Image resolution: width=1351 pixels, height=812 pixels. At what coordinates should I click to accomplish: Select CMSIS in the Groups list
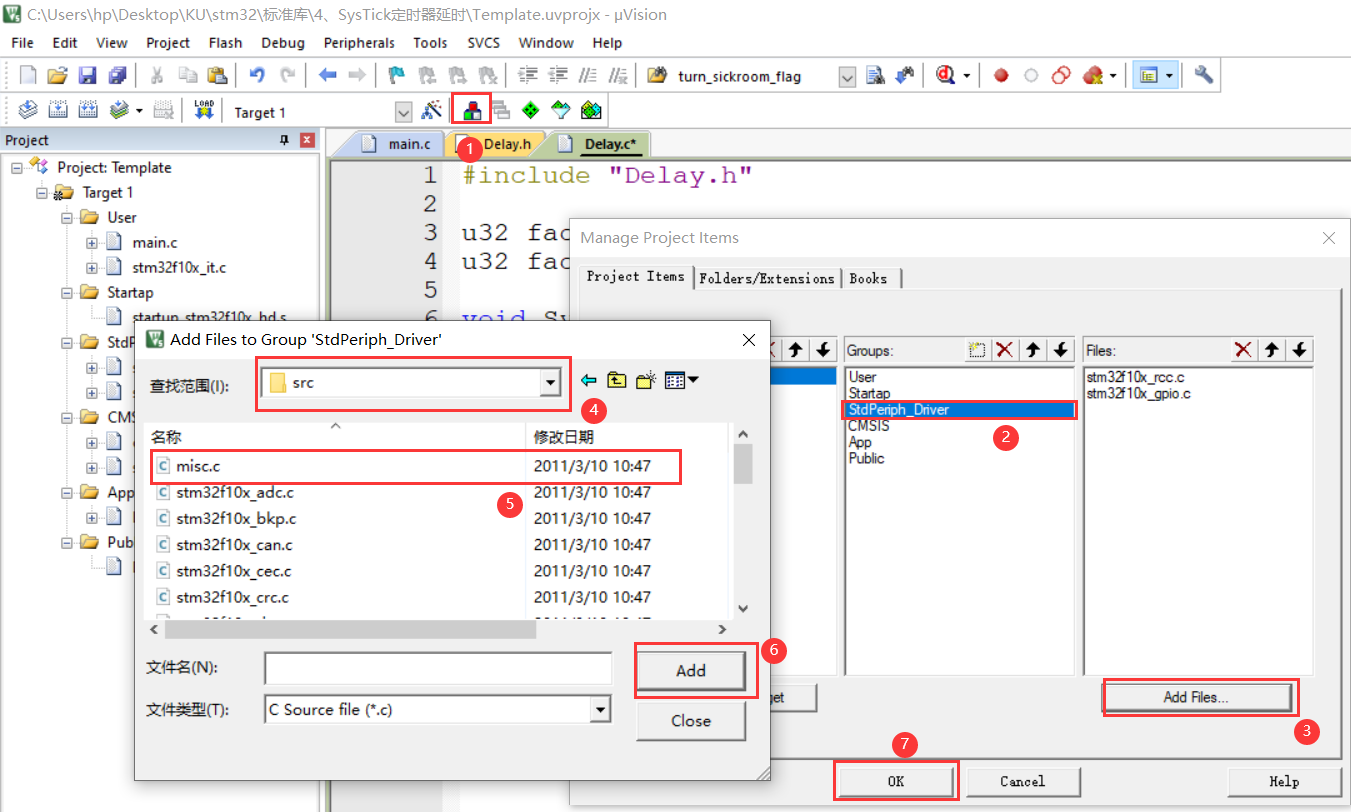click(x=868, y=426)
